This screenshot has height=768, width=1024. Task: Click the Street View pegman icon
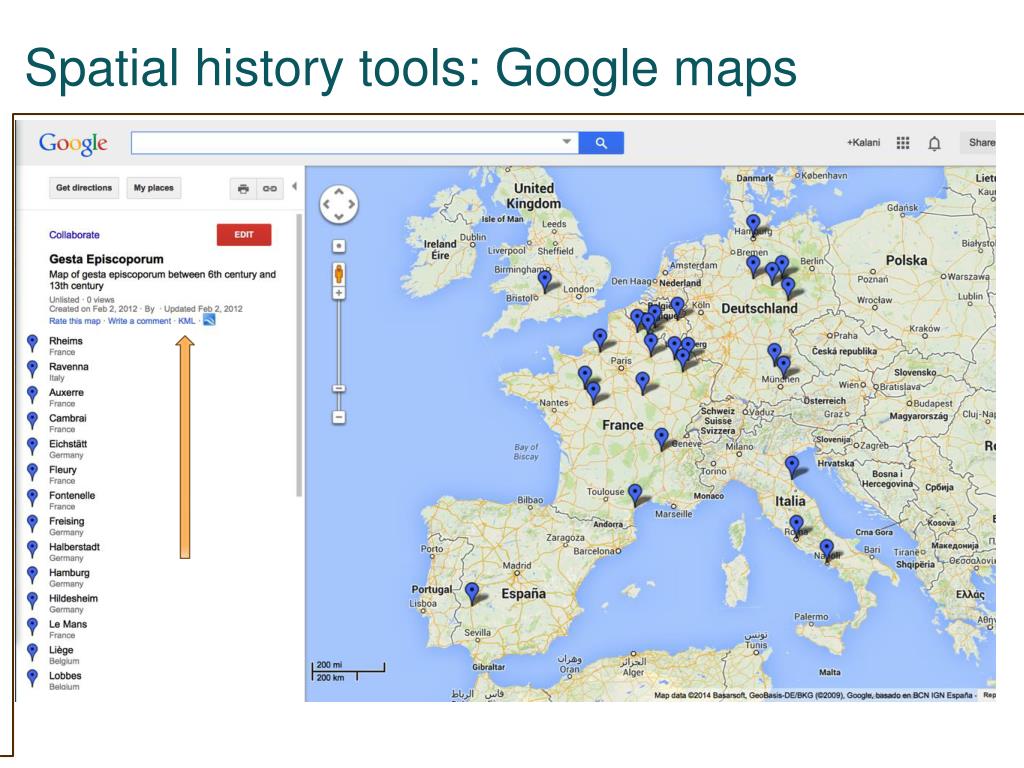[338, 274]
